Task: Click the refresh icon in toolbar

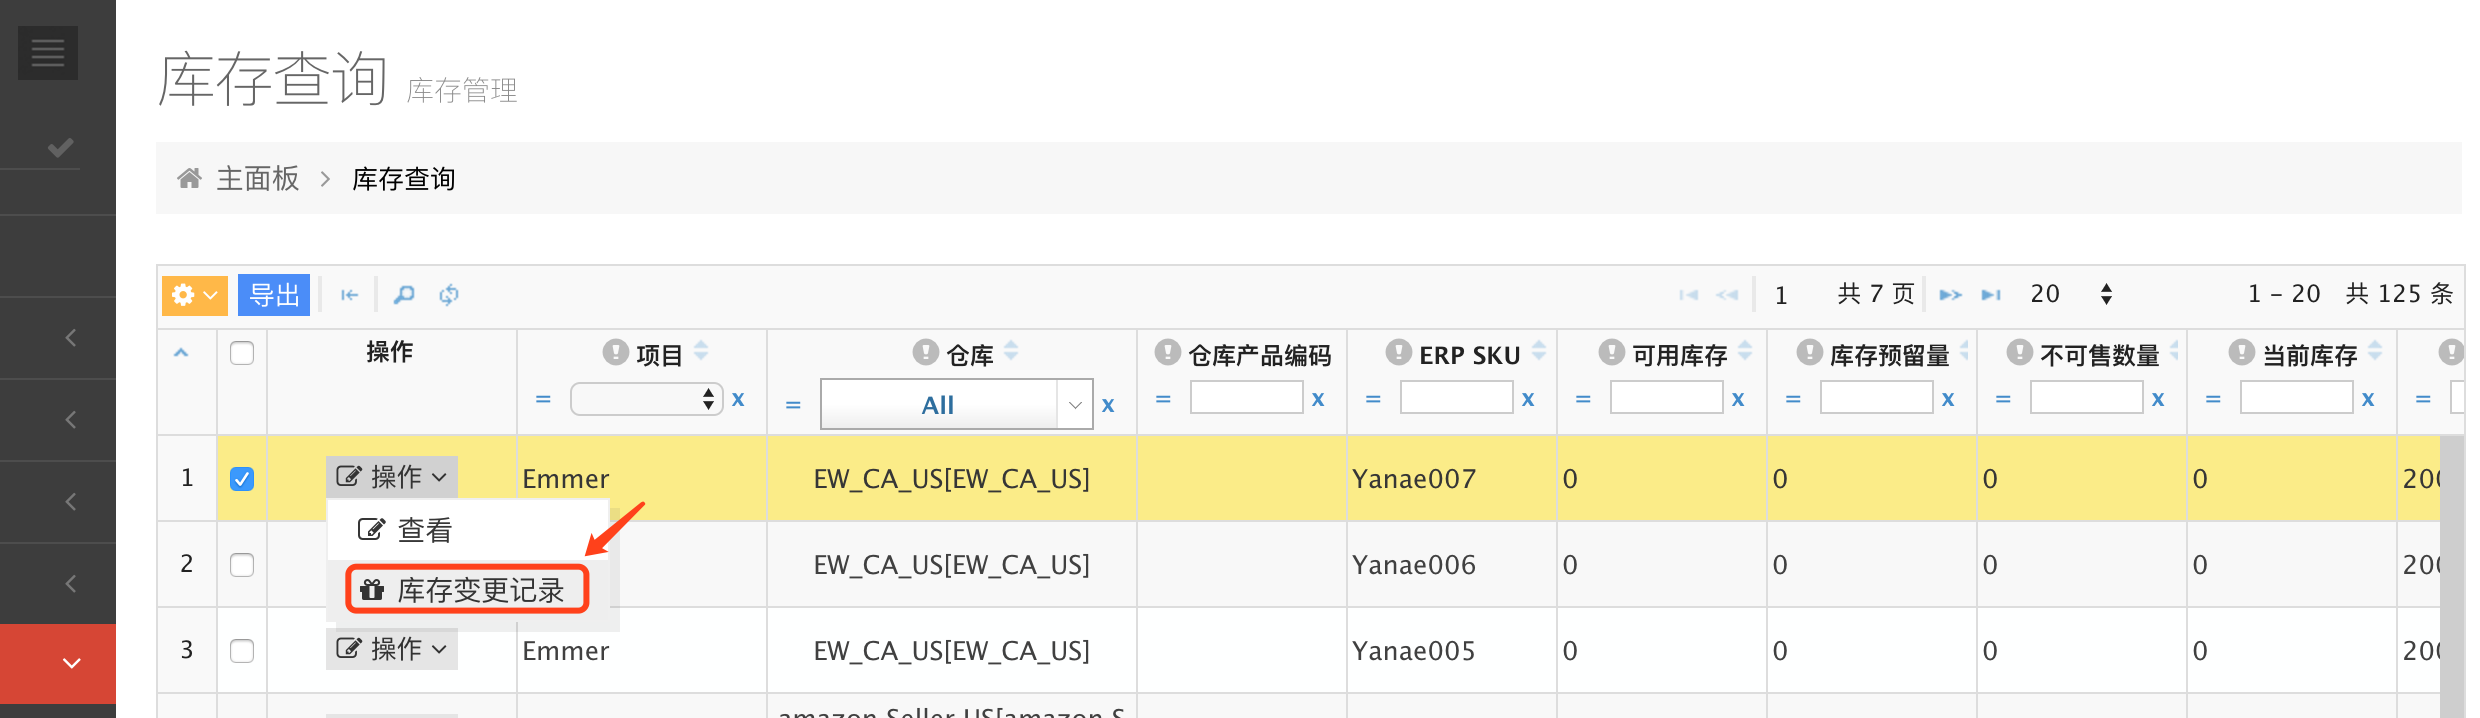Action: click(x=449, y=295)
